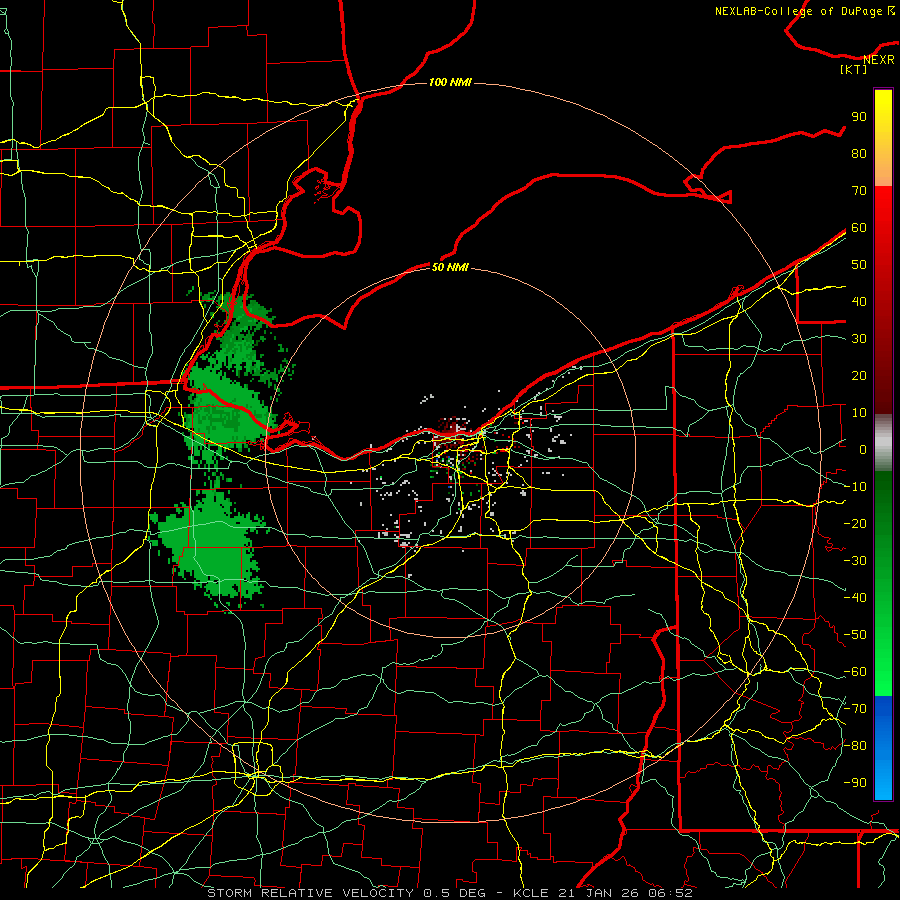Click the -10 value on the velocity scale
Screen dimensions: 900x900
[855, 487]
